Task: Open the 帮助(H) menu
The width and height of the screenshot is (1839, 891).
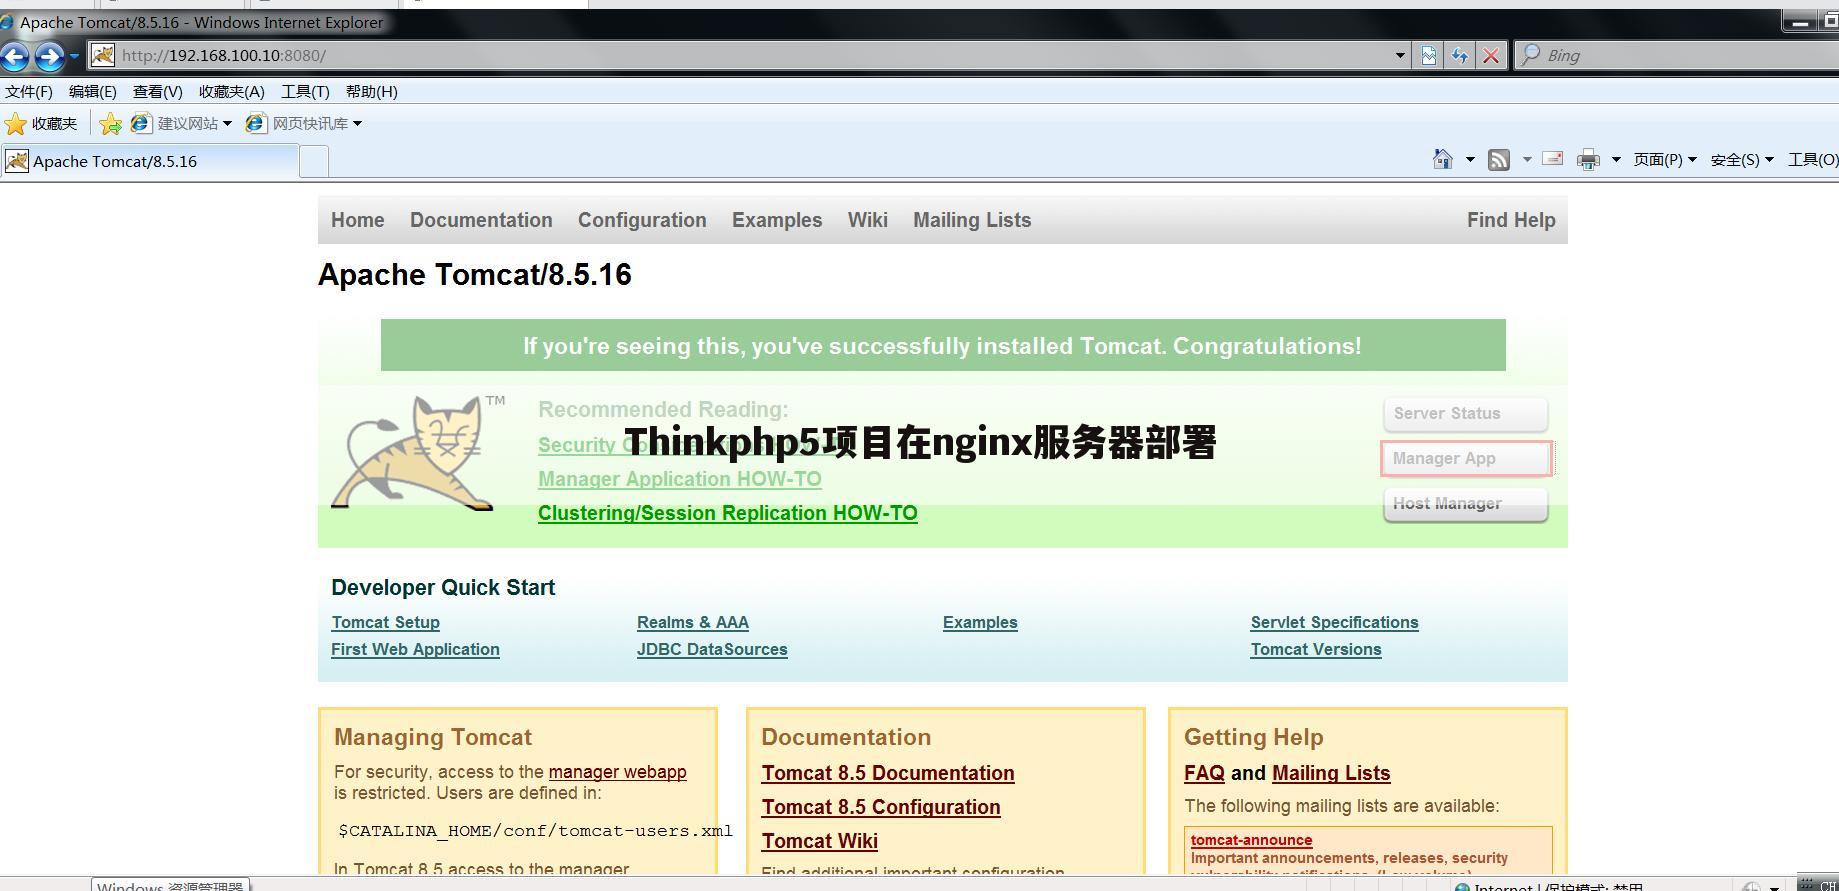Action: 371,92
